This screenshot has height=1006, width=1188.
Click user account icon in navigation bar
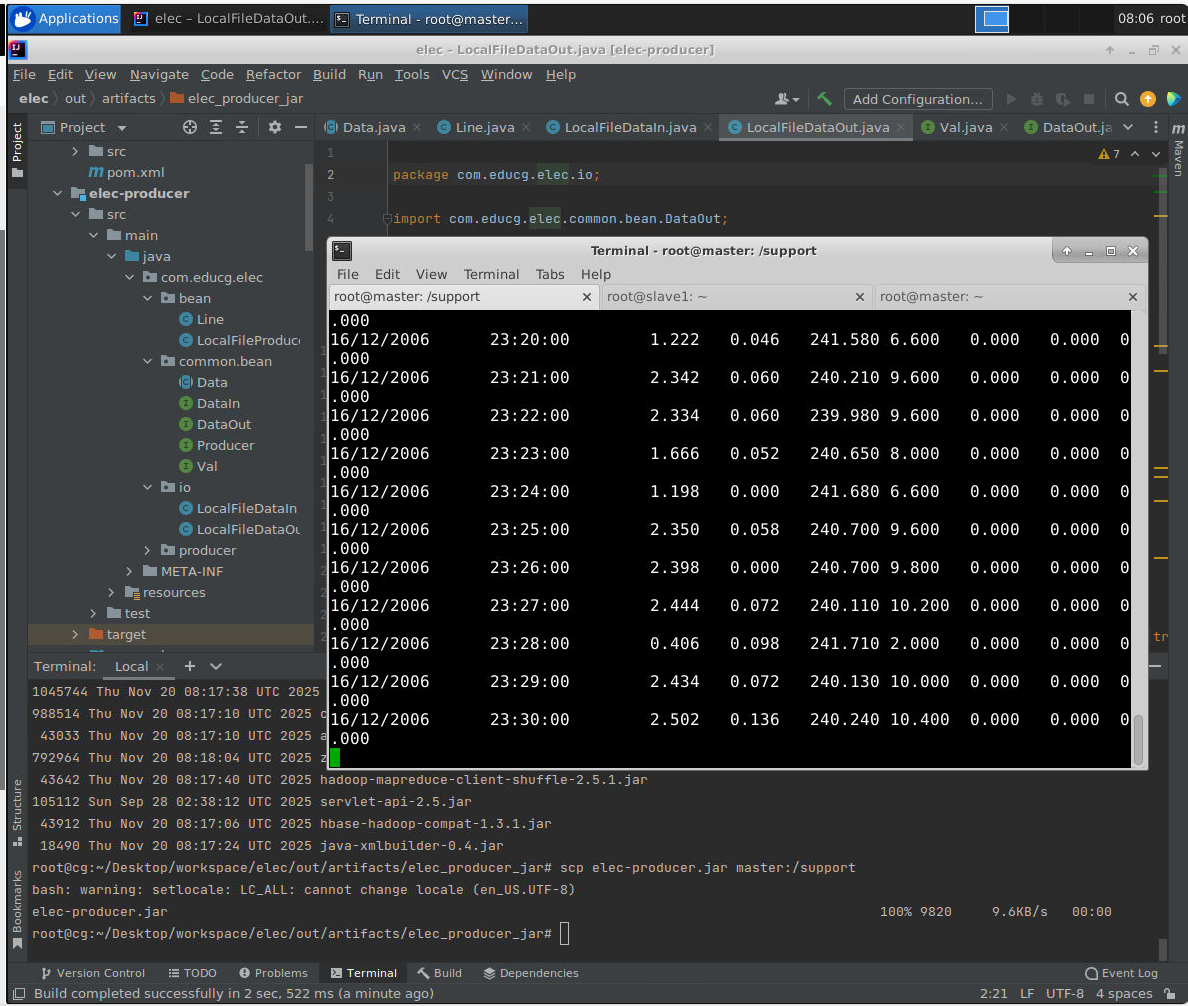click(x=786, y=99)
